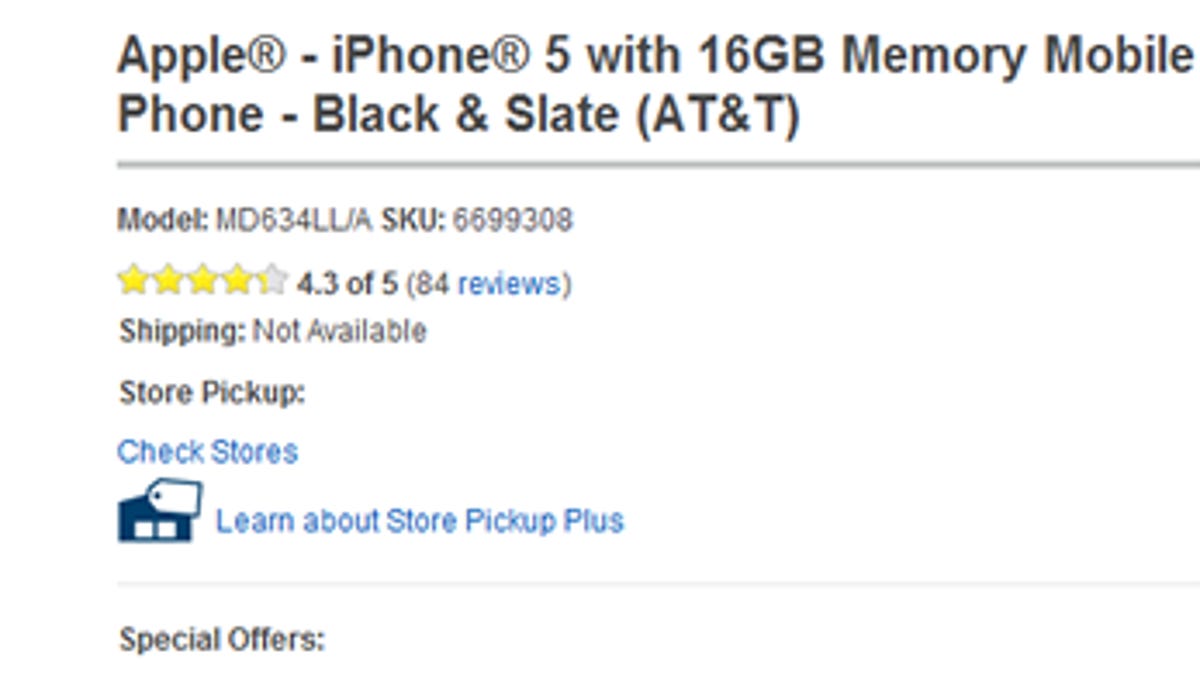Click the first yellow rating star

coord(133,281)
